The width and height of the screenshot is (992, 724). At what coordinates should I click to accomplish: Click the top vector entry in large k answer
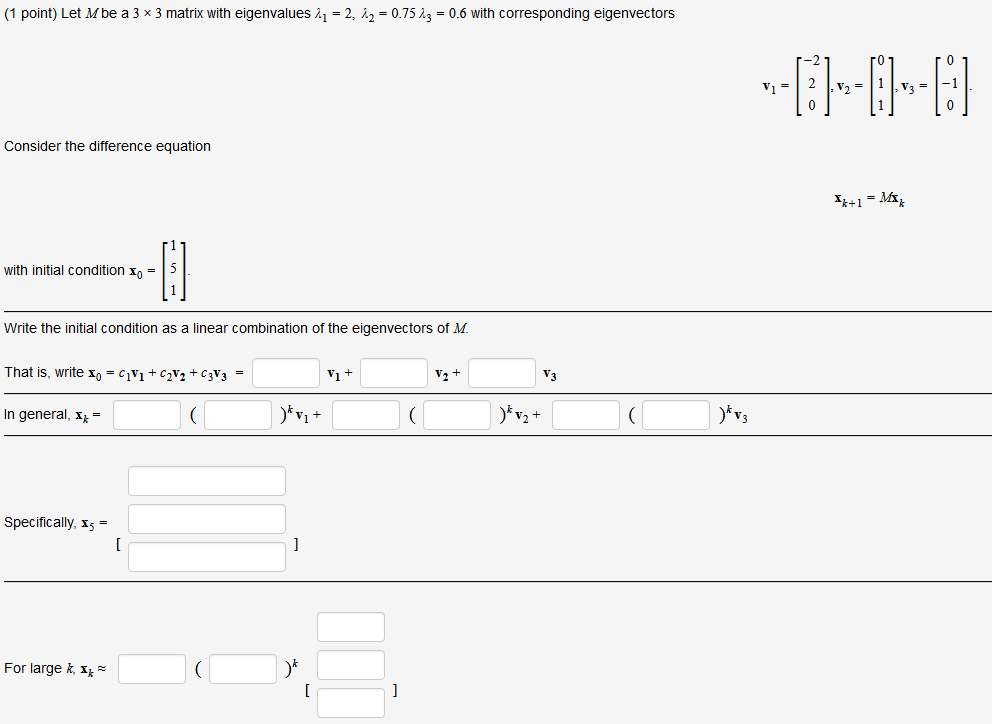tap(350, 626)
